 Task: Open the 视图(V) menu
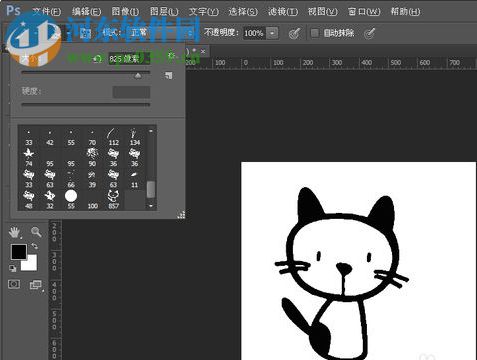click(323, 12)
